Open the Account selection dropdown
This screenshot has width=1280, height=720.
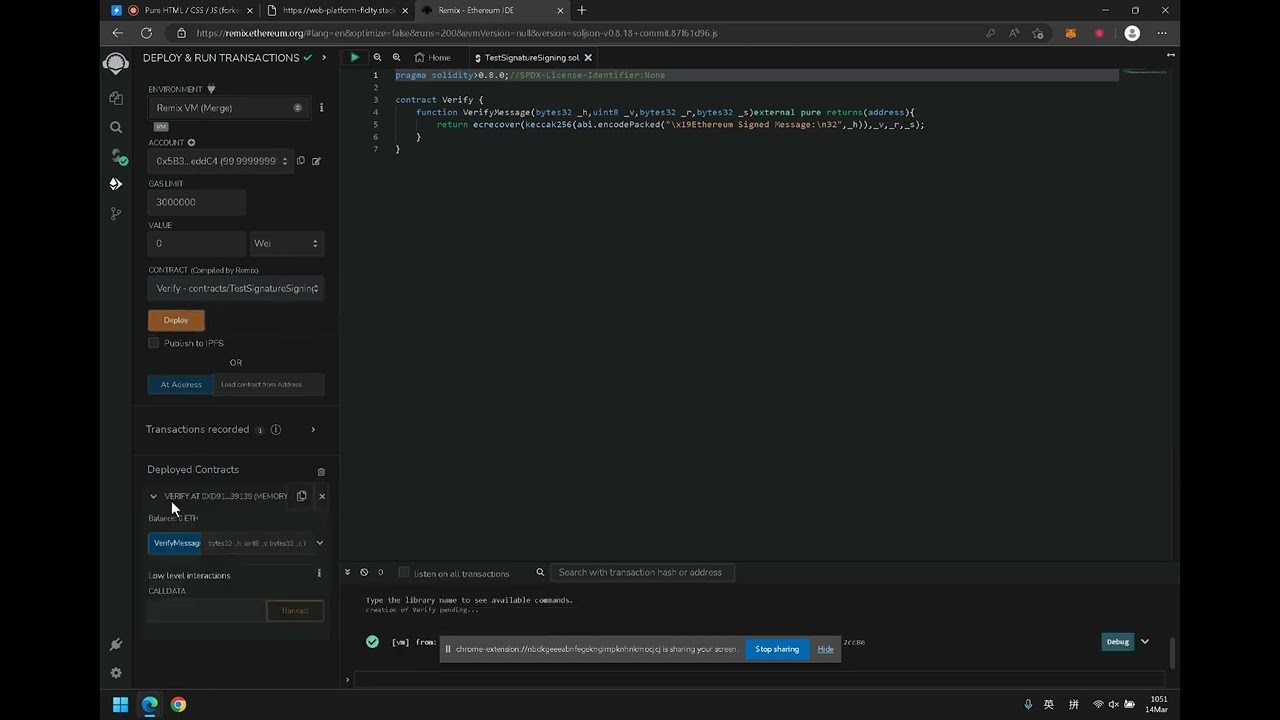click(x=220, y=161)
